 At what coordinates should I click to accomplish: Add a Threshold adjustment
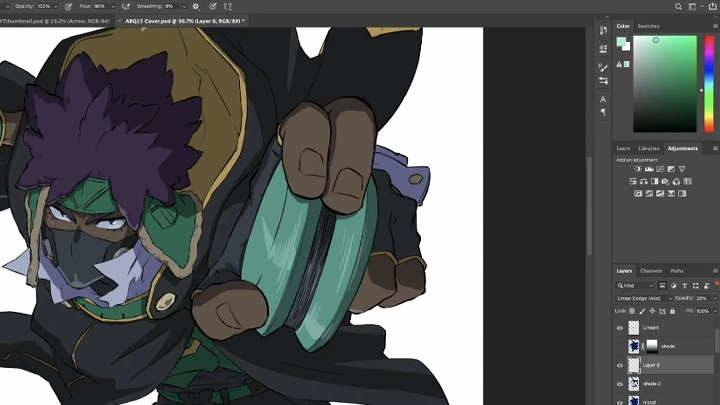pyautogui.click(x=660, y=194)
